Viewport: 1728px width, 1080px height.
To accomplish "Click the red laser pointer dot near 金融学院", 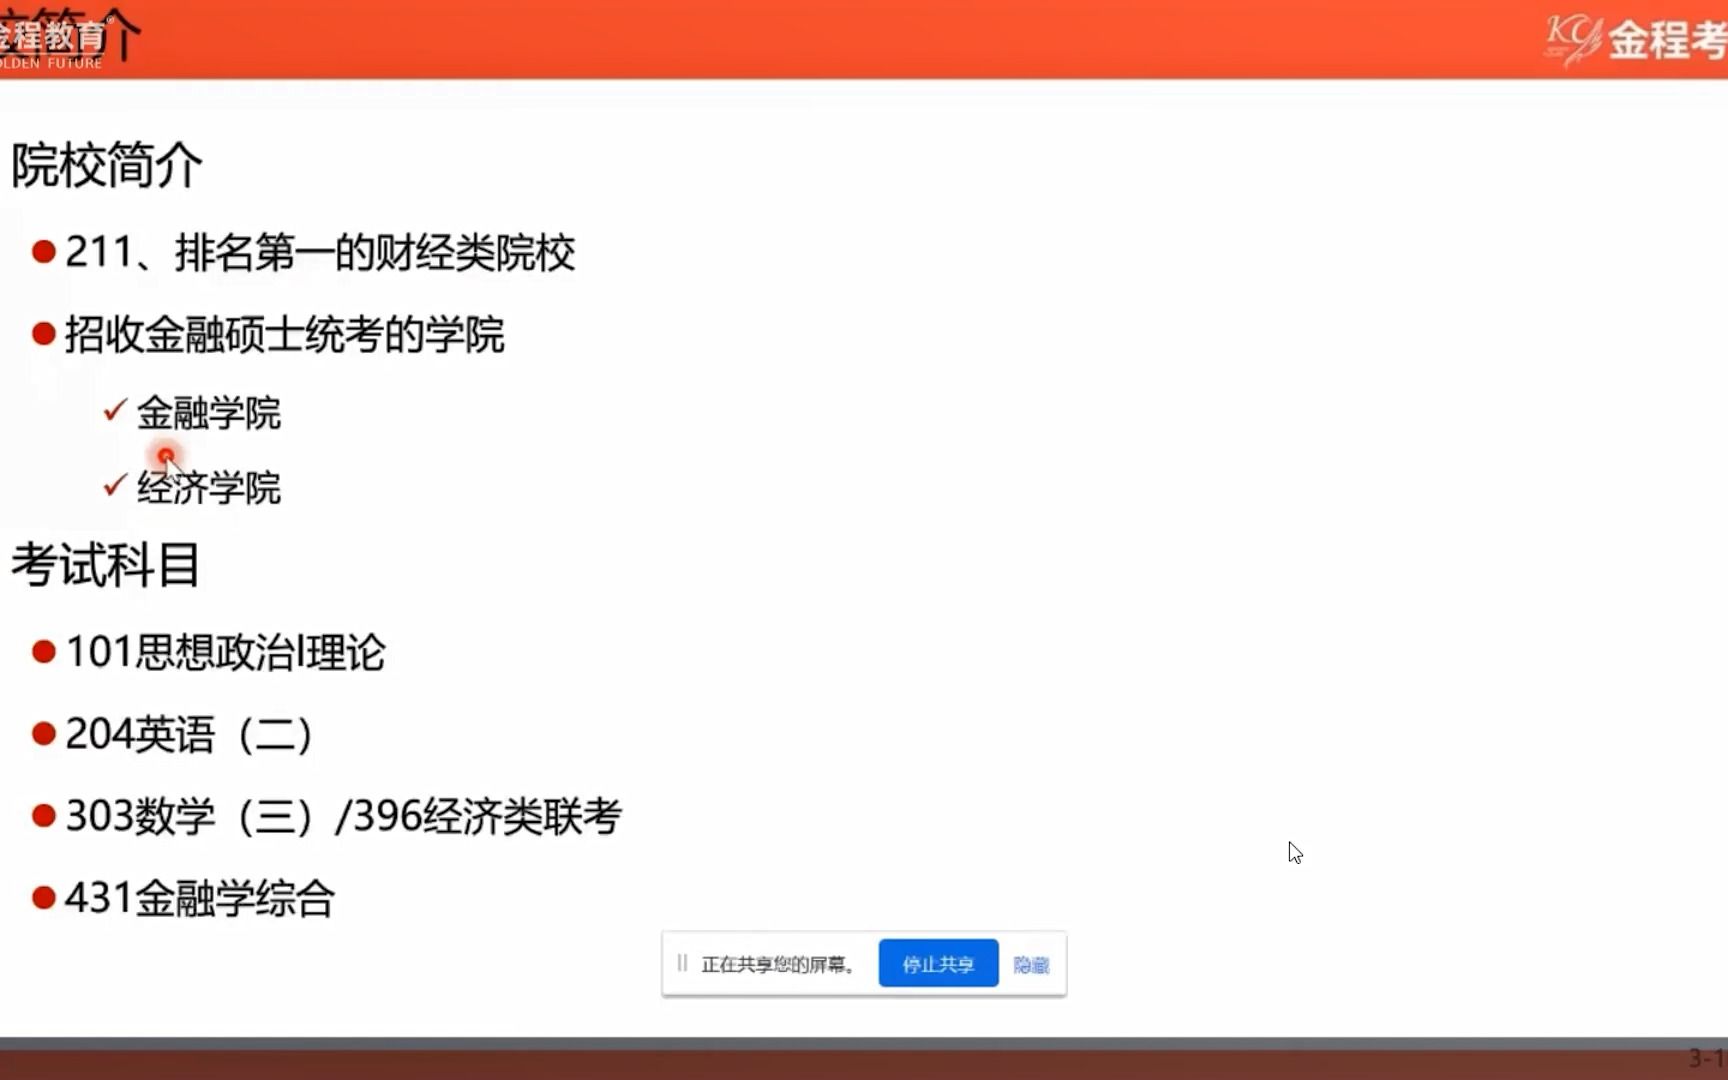I will pyautogui.click(x=166, y=457).
